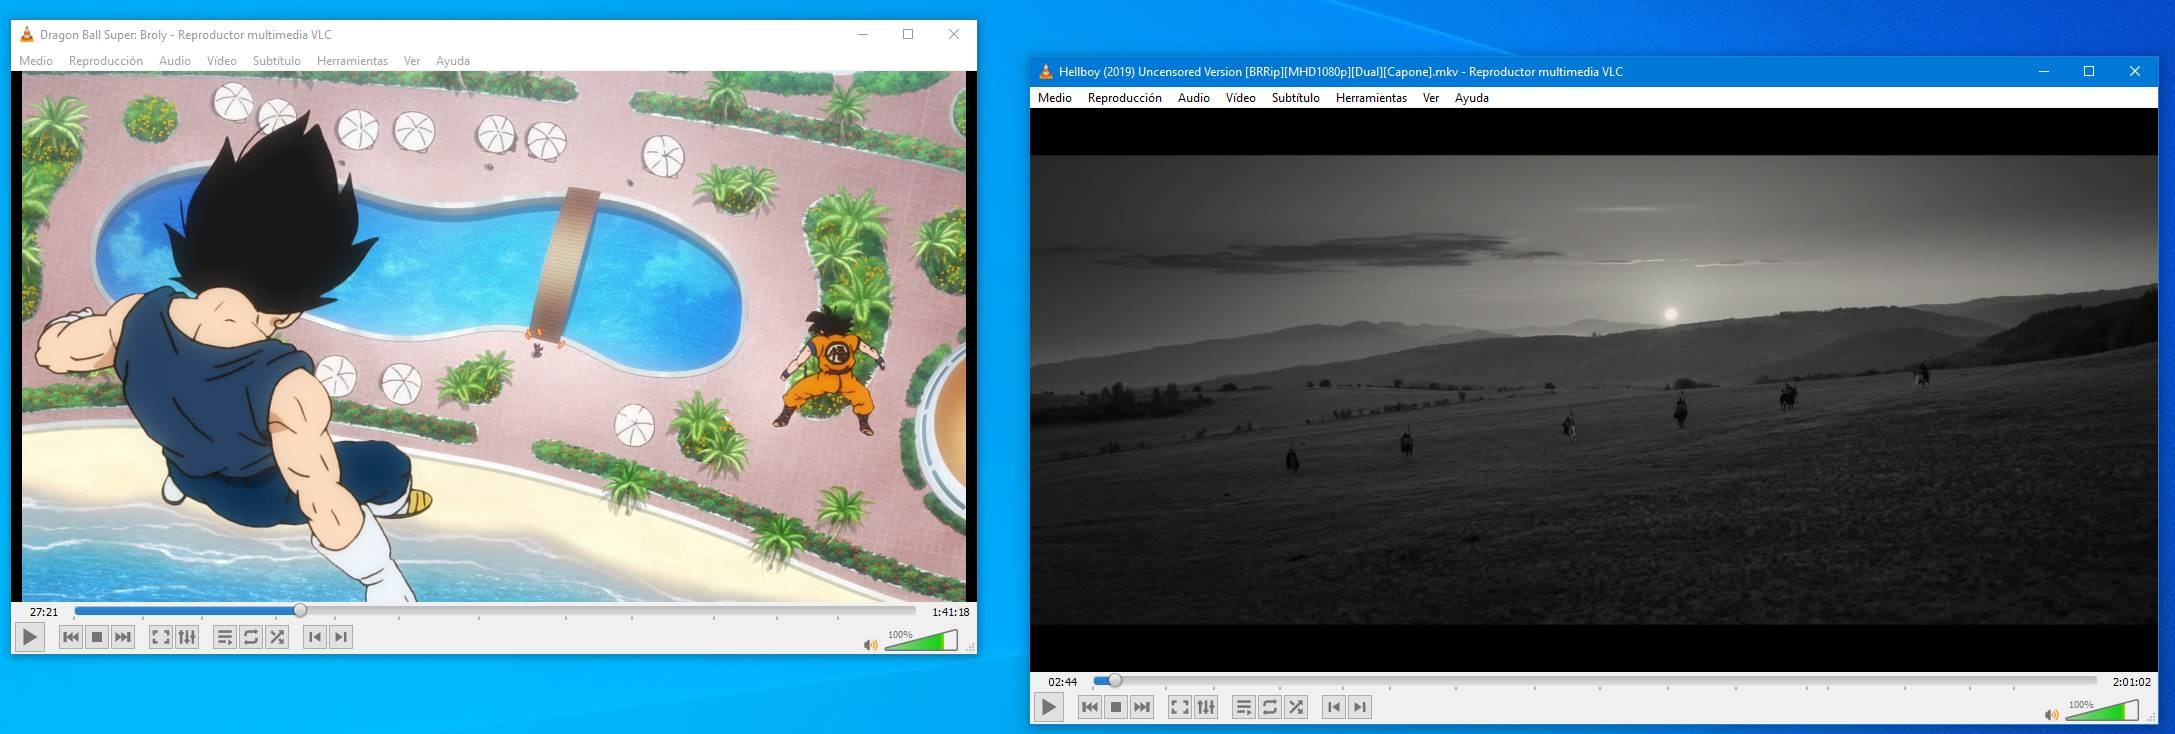Open Vídeo menu in Hellboy window
The height and width of the screenshot is (734, 2175).
pyautogui.click(x=1241, y=98)
